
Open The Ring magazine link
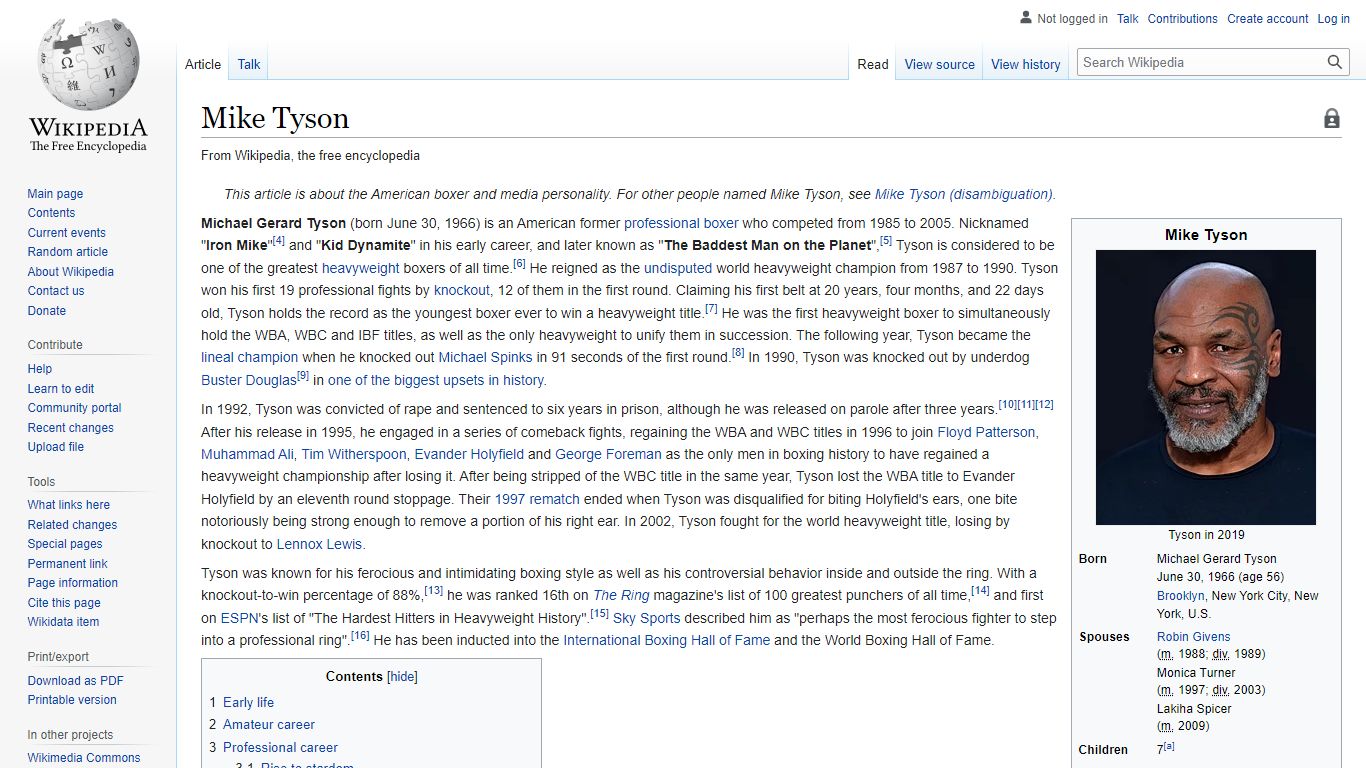pos(621,595)
